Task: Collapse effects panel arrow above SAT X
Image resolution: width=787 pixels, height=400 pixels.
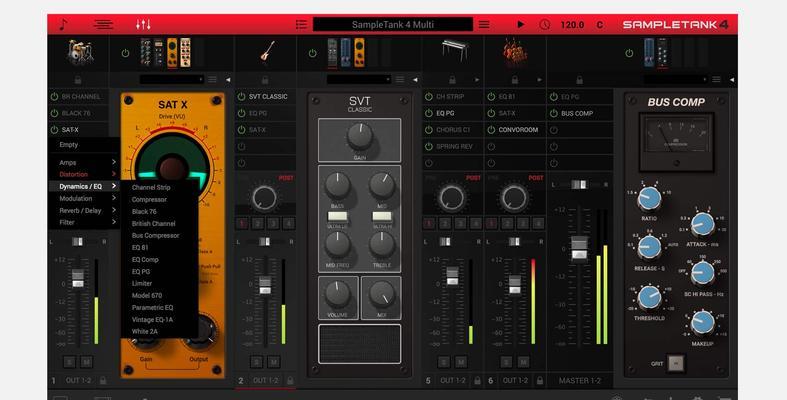Action: tap(228, 80)
